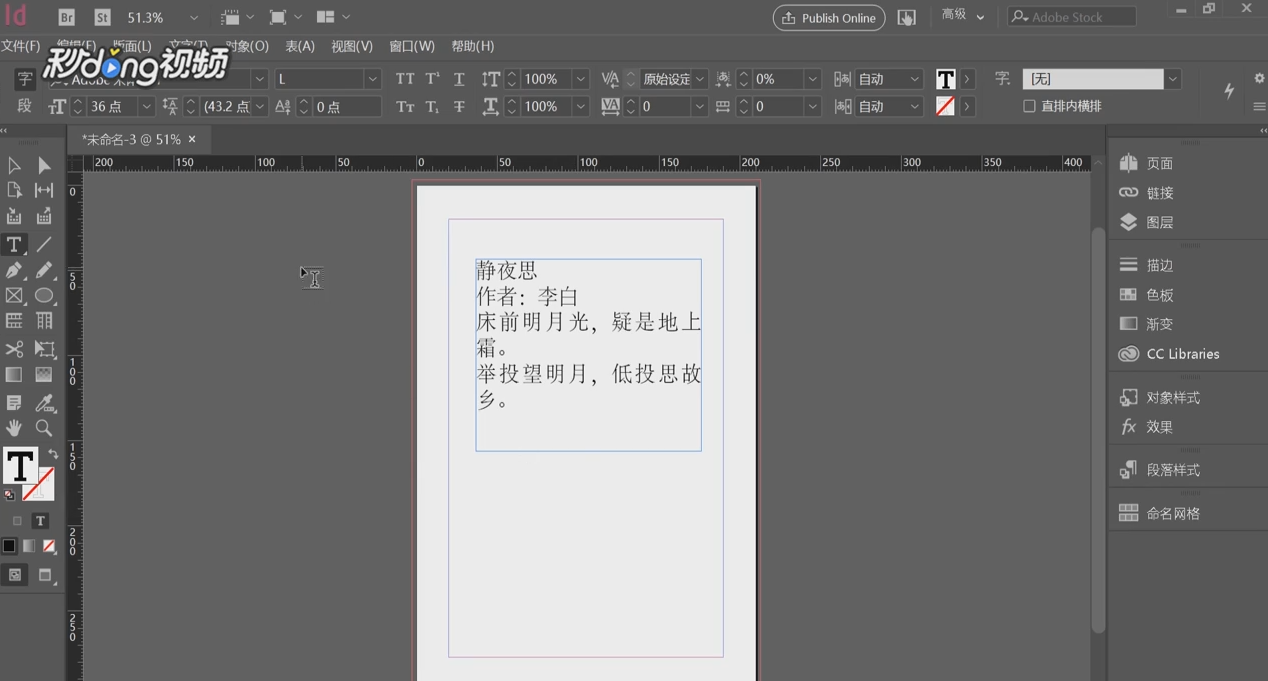Click the Publish Online button
This screenshot has height=681, width=1268.
point(829,18)
